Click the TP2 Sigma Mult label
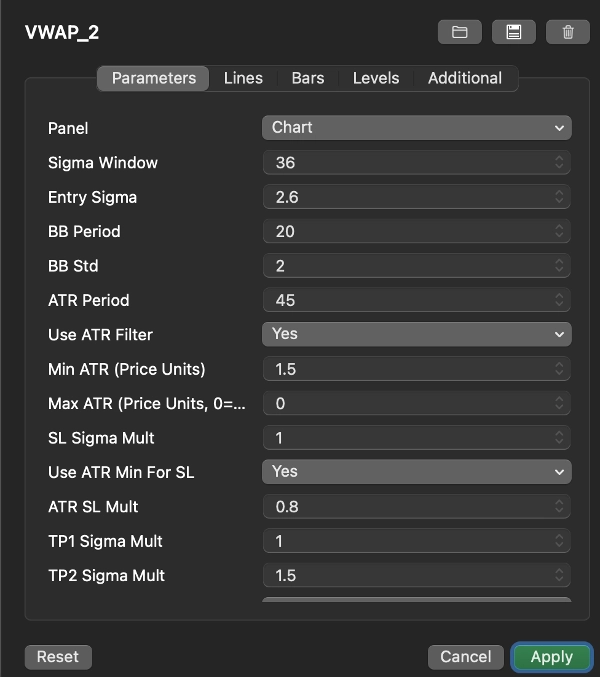 106,576
